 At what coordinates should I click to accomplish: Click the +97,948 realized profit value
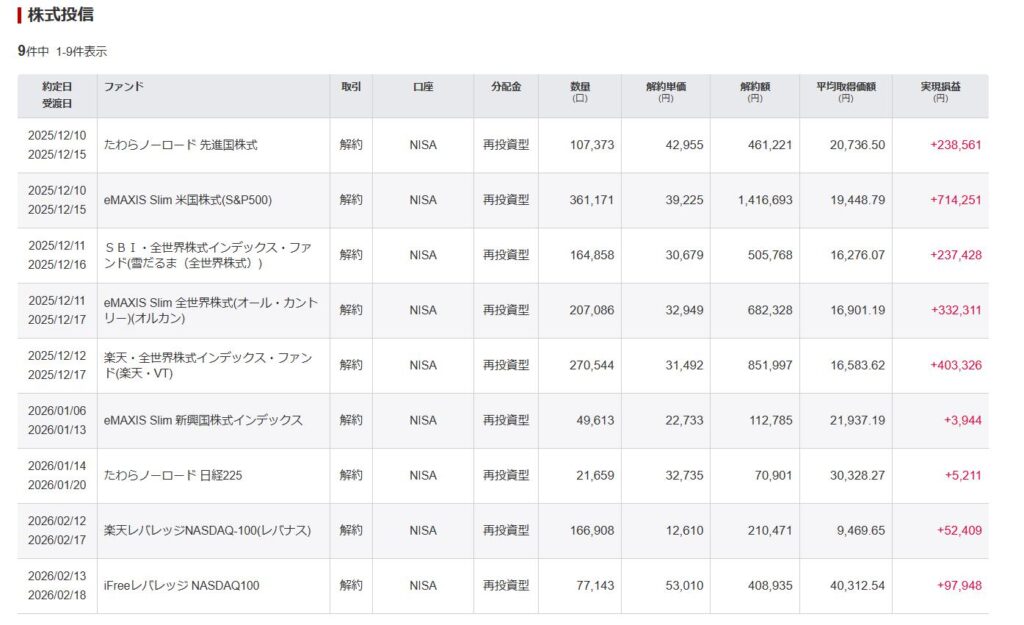[x=959, y=585]
